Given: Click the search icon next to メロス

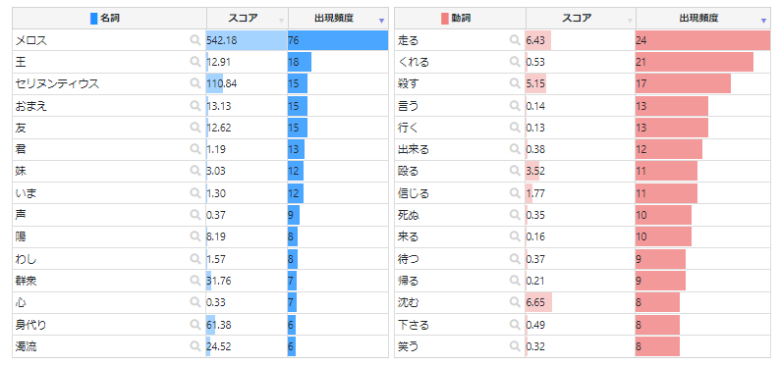Looking at the screenshot, I should click(x=195, y=40).
